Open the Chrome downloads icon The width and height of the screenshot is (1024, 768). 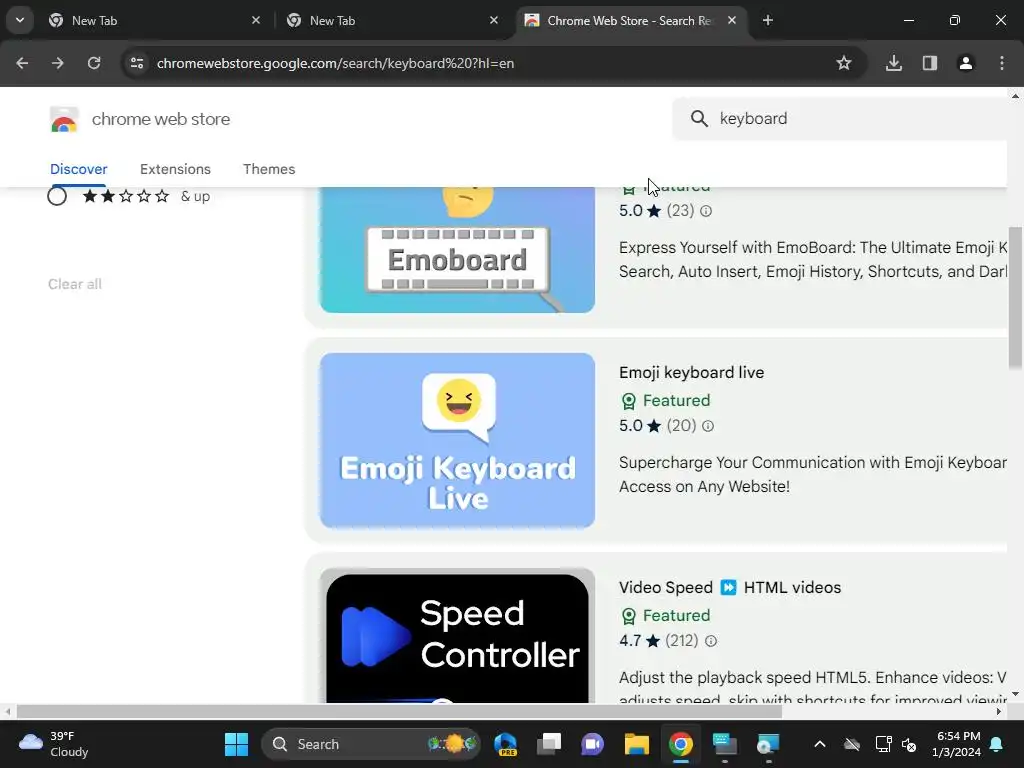tap(894, 63)
